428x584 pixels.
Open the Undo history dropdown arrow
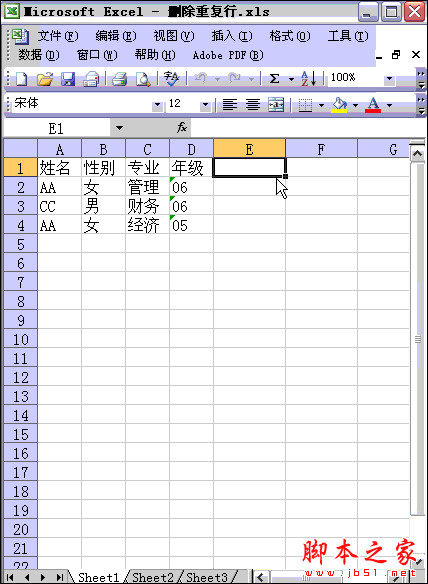[x=217, y=79]
